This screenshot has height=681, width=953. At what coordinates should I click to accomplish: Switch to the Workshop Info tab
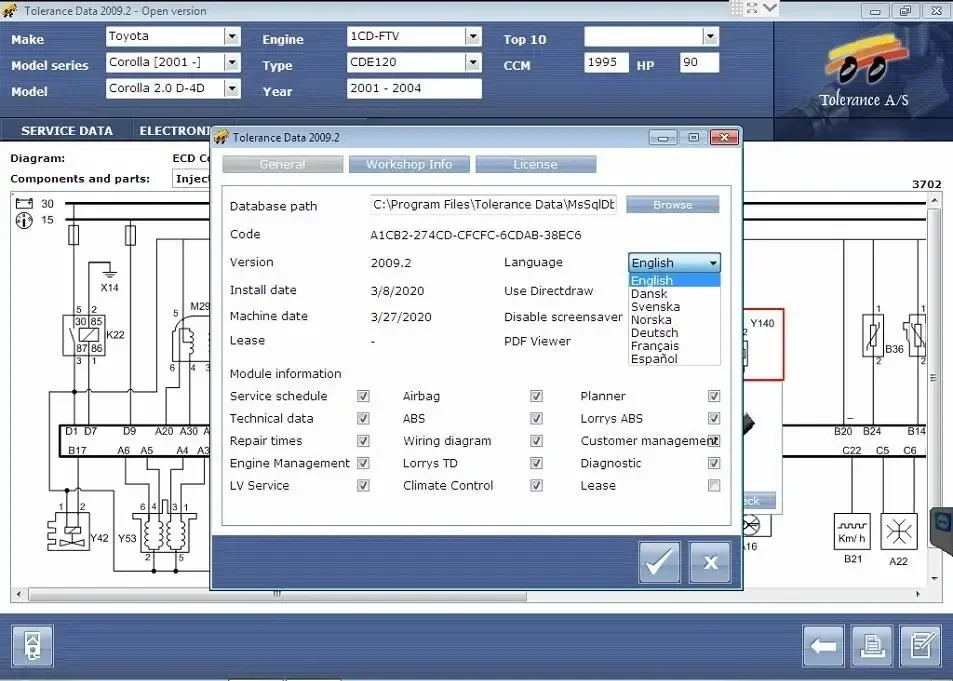[x=409, y=164]
